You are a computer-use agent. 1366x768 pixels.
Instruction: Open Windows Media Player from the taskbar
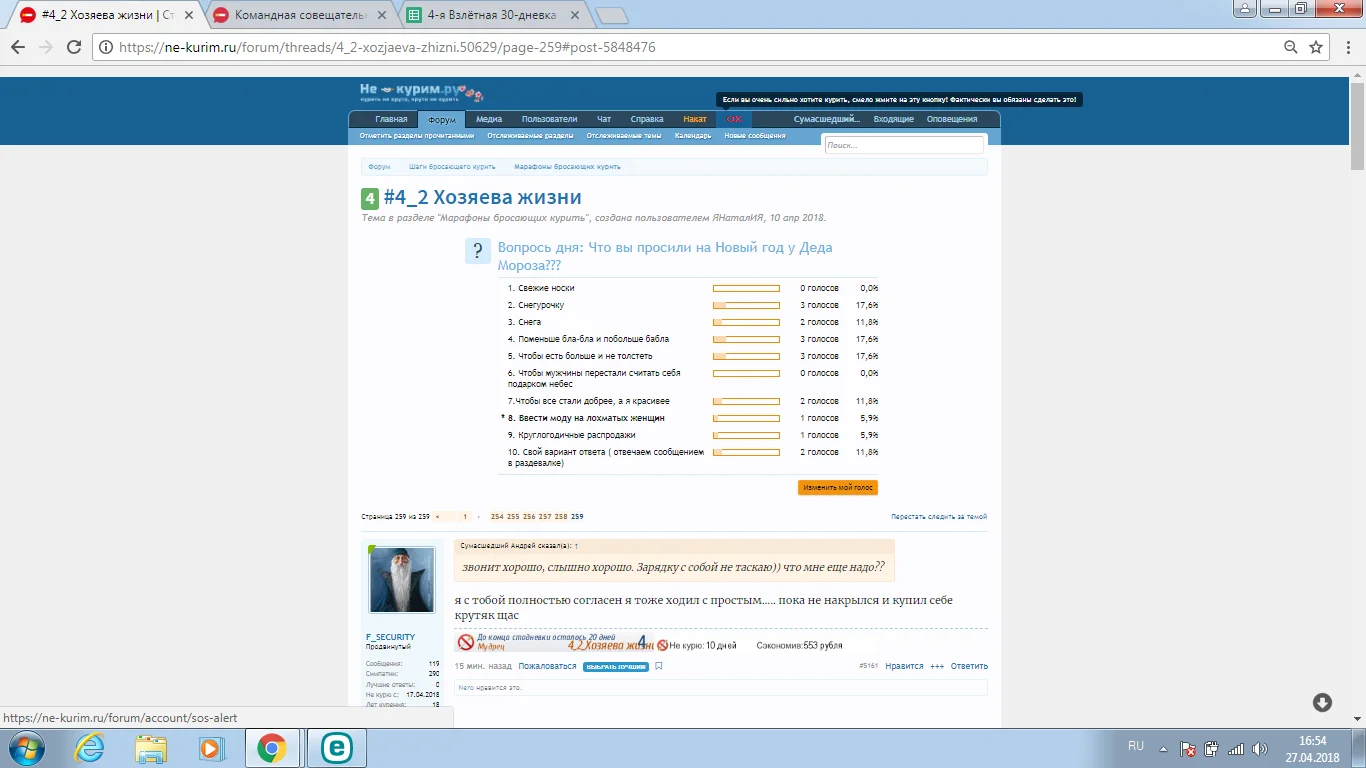pyautogui.click(x=211, y=747)
